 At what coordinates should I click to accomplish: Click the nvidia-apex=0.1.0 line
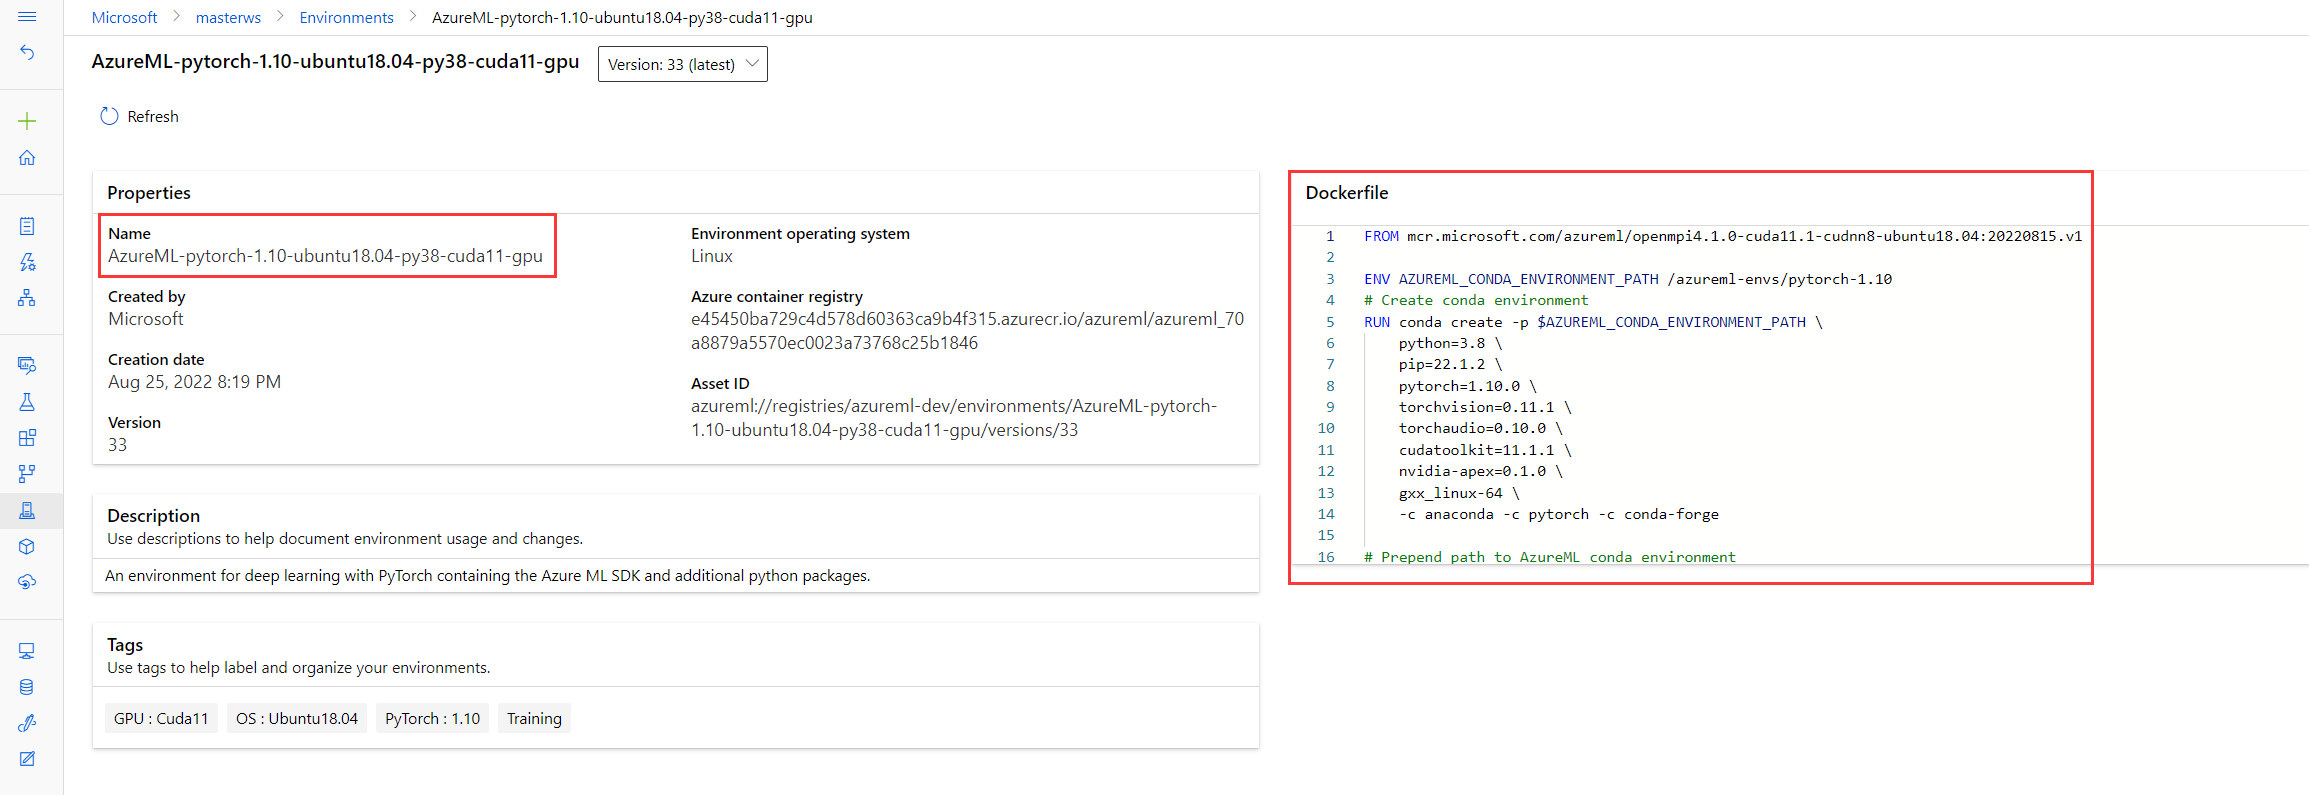[1481, 471]
